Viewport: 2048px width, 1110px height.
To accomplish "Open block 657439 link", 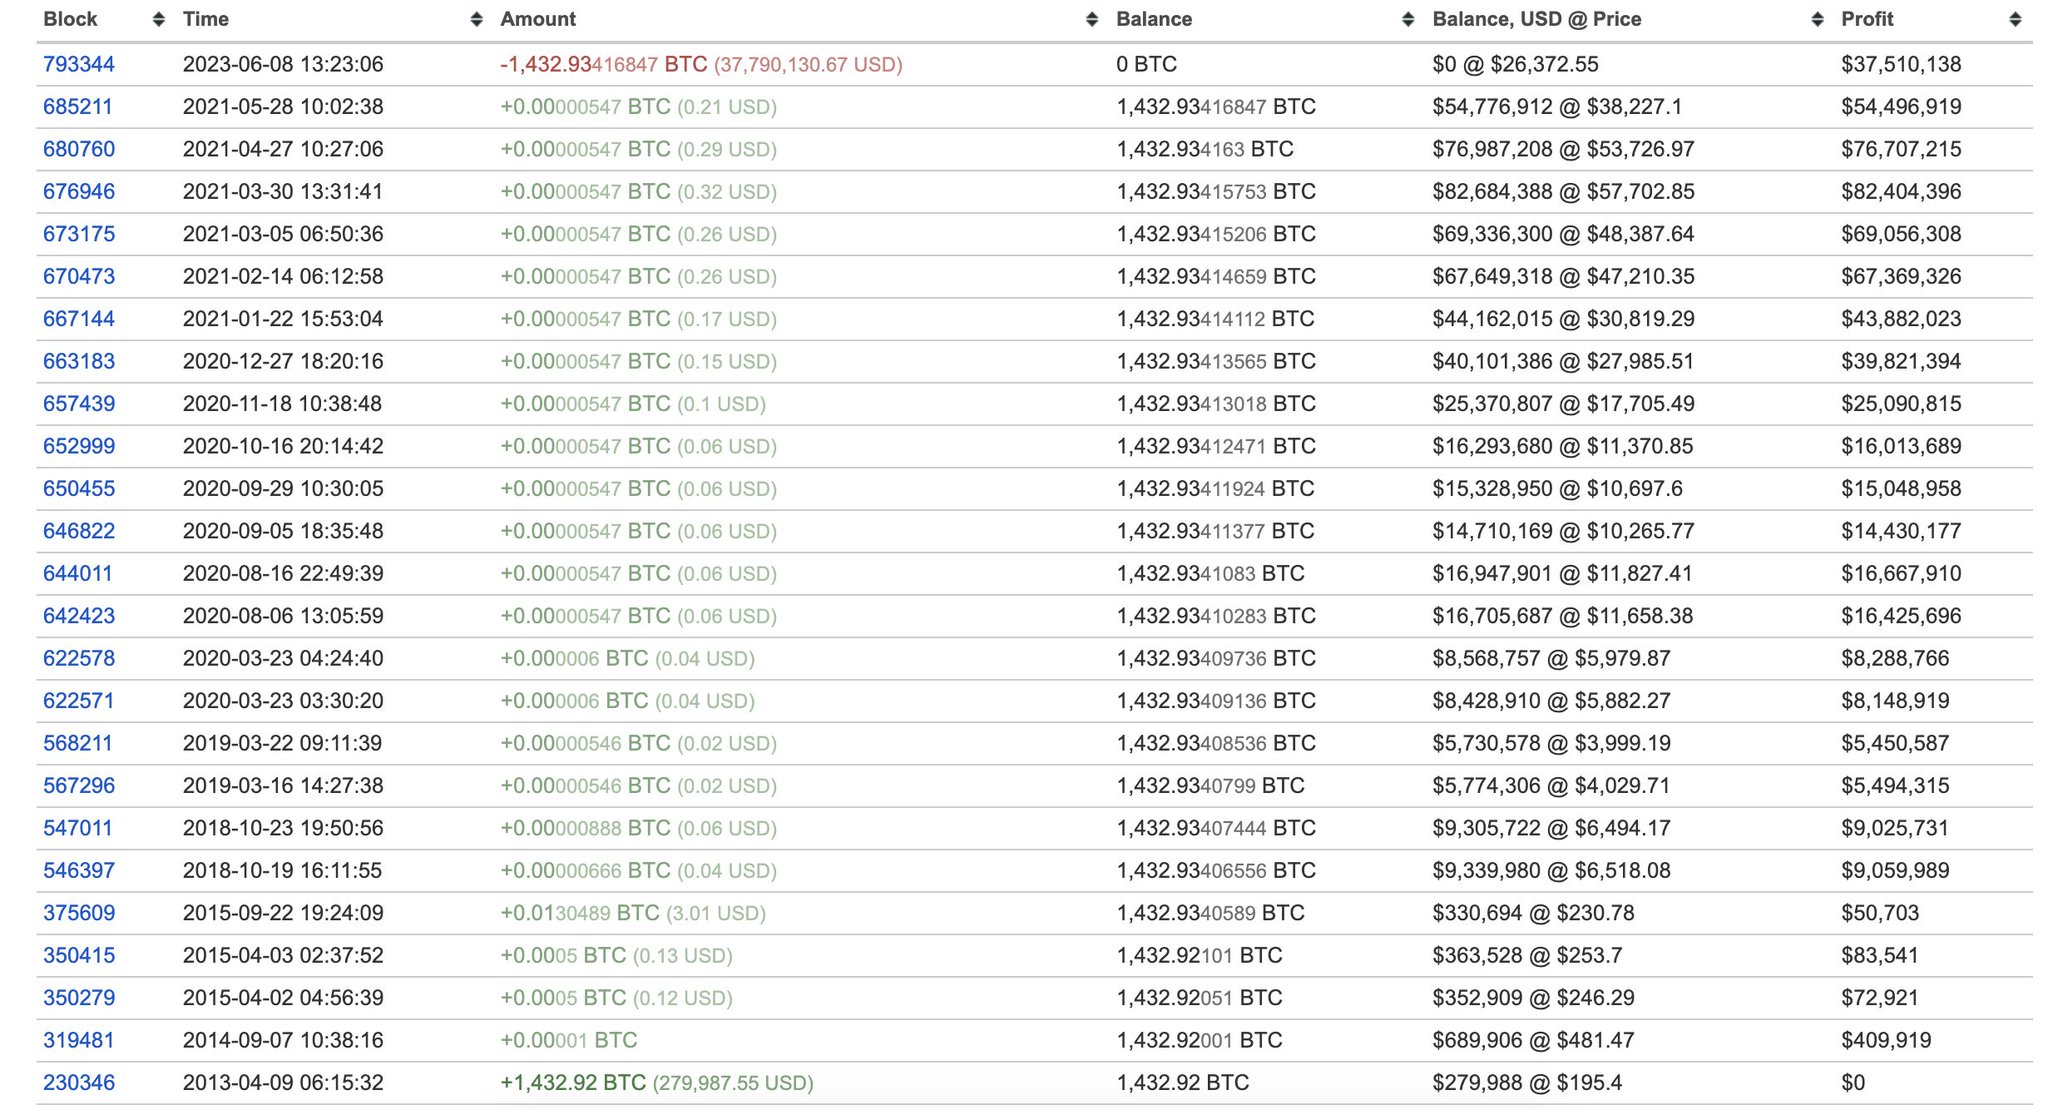I will [x=79, y=405].
